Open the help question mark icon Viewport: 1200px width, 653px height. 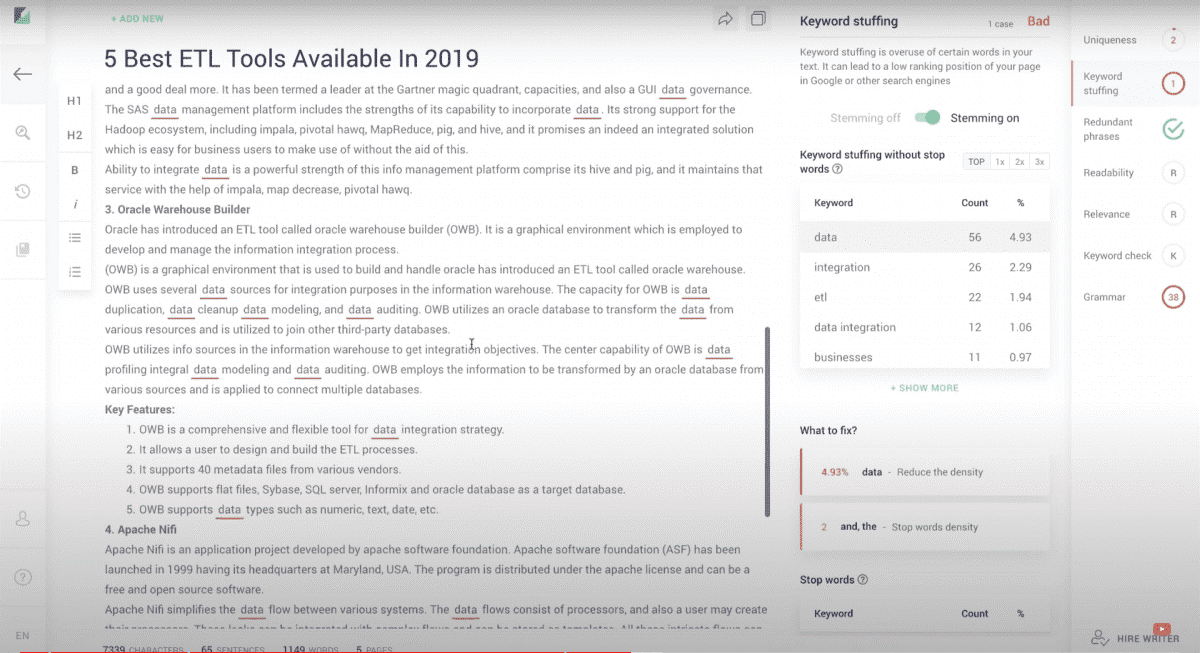pos(22,577)
